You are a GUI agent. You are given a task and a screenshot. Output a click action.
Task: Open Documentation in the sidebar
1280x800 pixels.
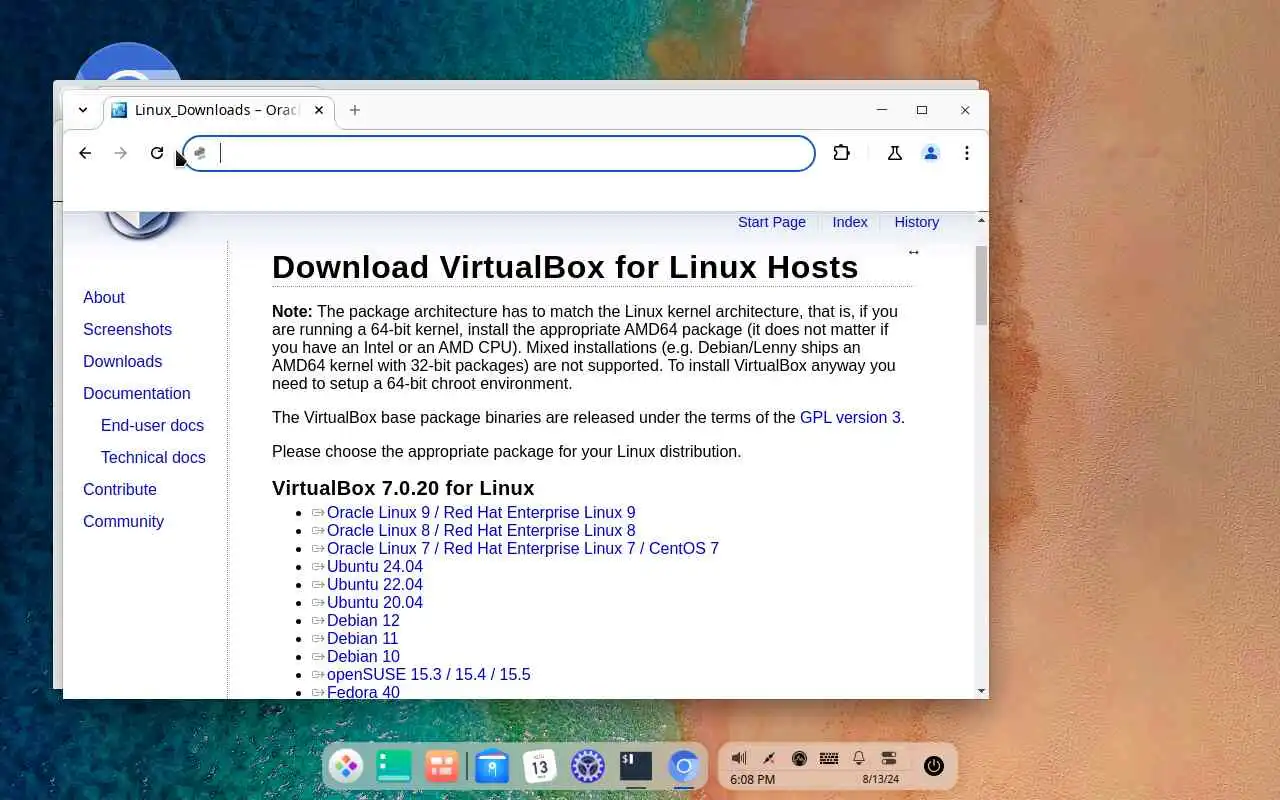[136, 393]
